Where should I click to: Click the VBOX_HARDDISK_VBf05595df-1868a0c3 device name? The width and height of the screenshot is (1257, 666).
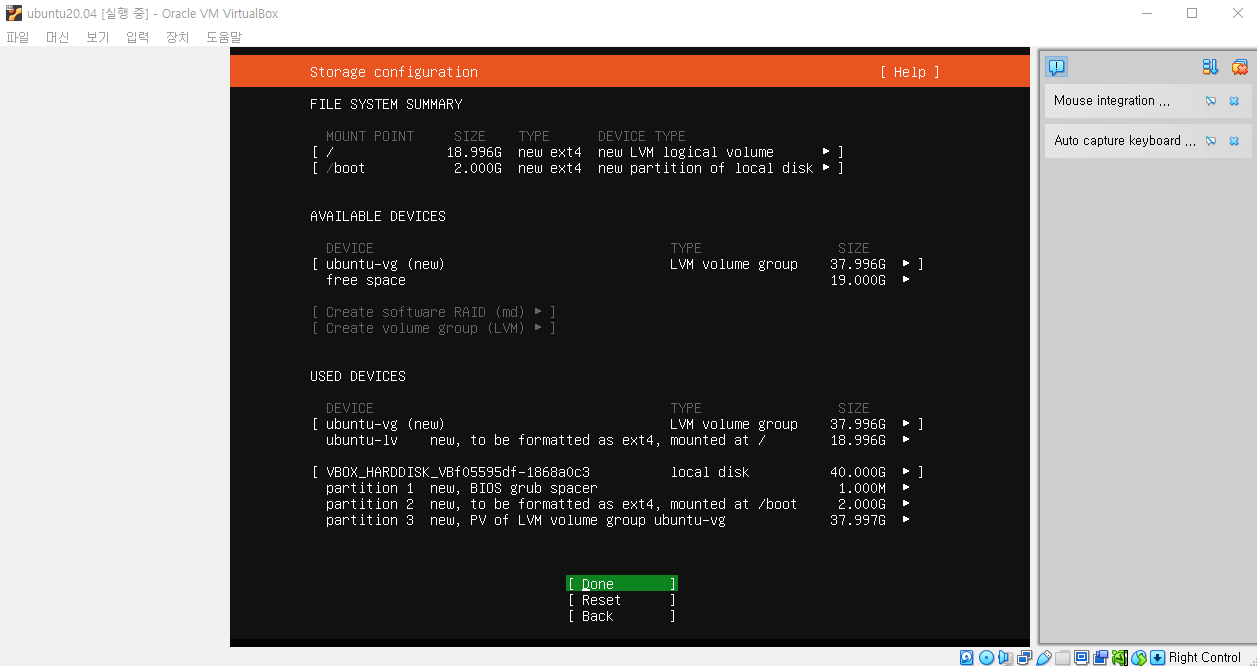[458, 472]
